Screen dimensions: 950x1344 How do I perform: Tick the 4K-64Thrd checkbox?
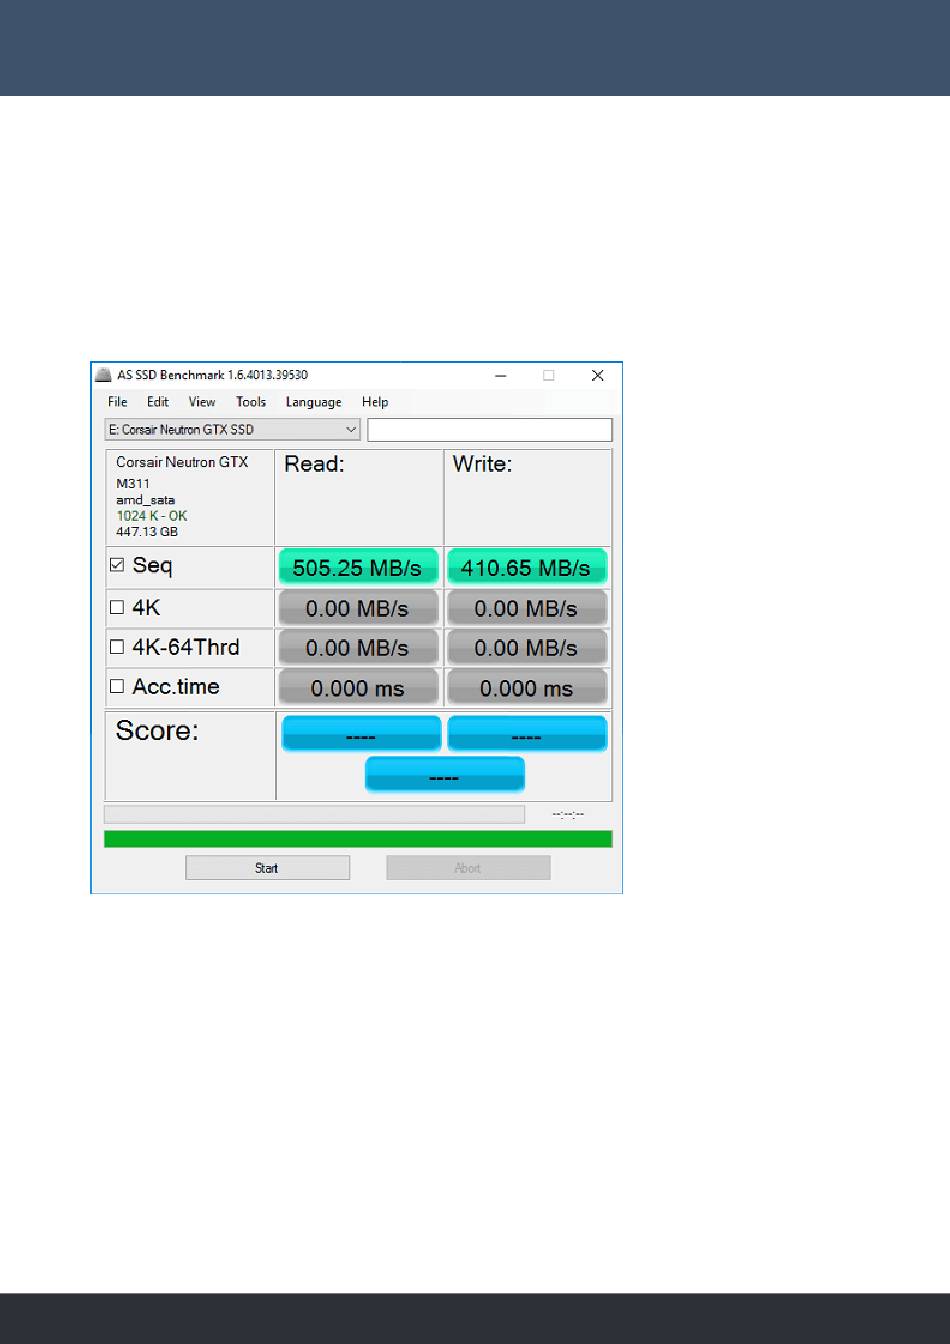click(117, 647)
